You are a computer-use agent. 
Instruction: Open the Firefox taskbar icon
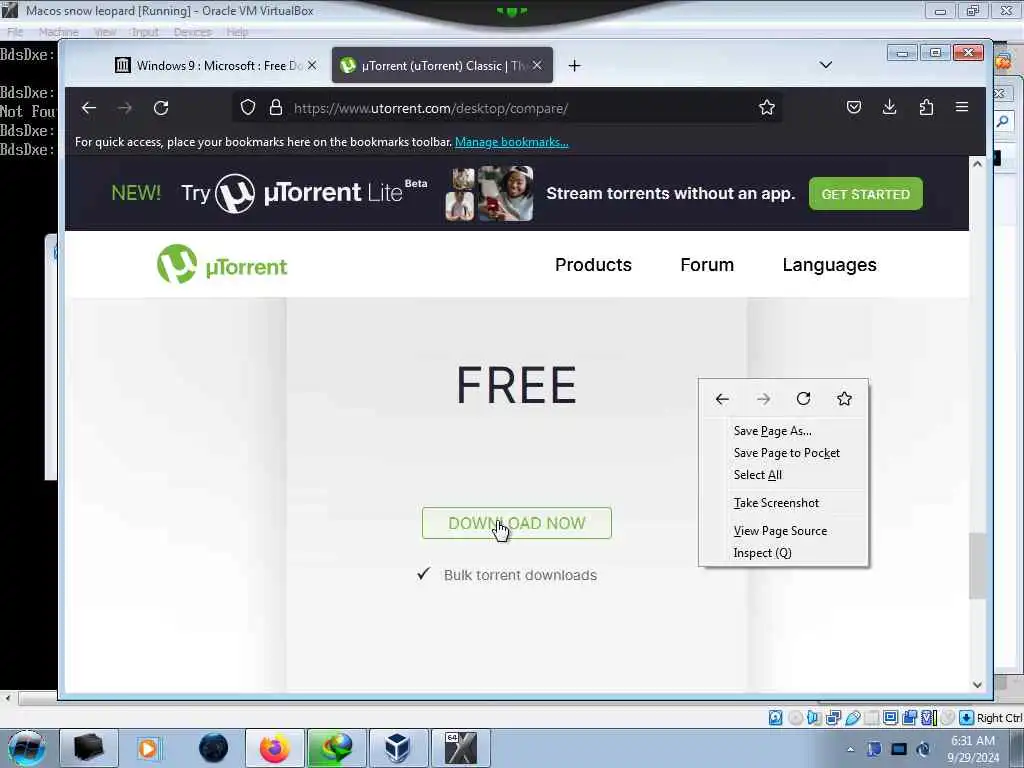(x=275, y=748)
